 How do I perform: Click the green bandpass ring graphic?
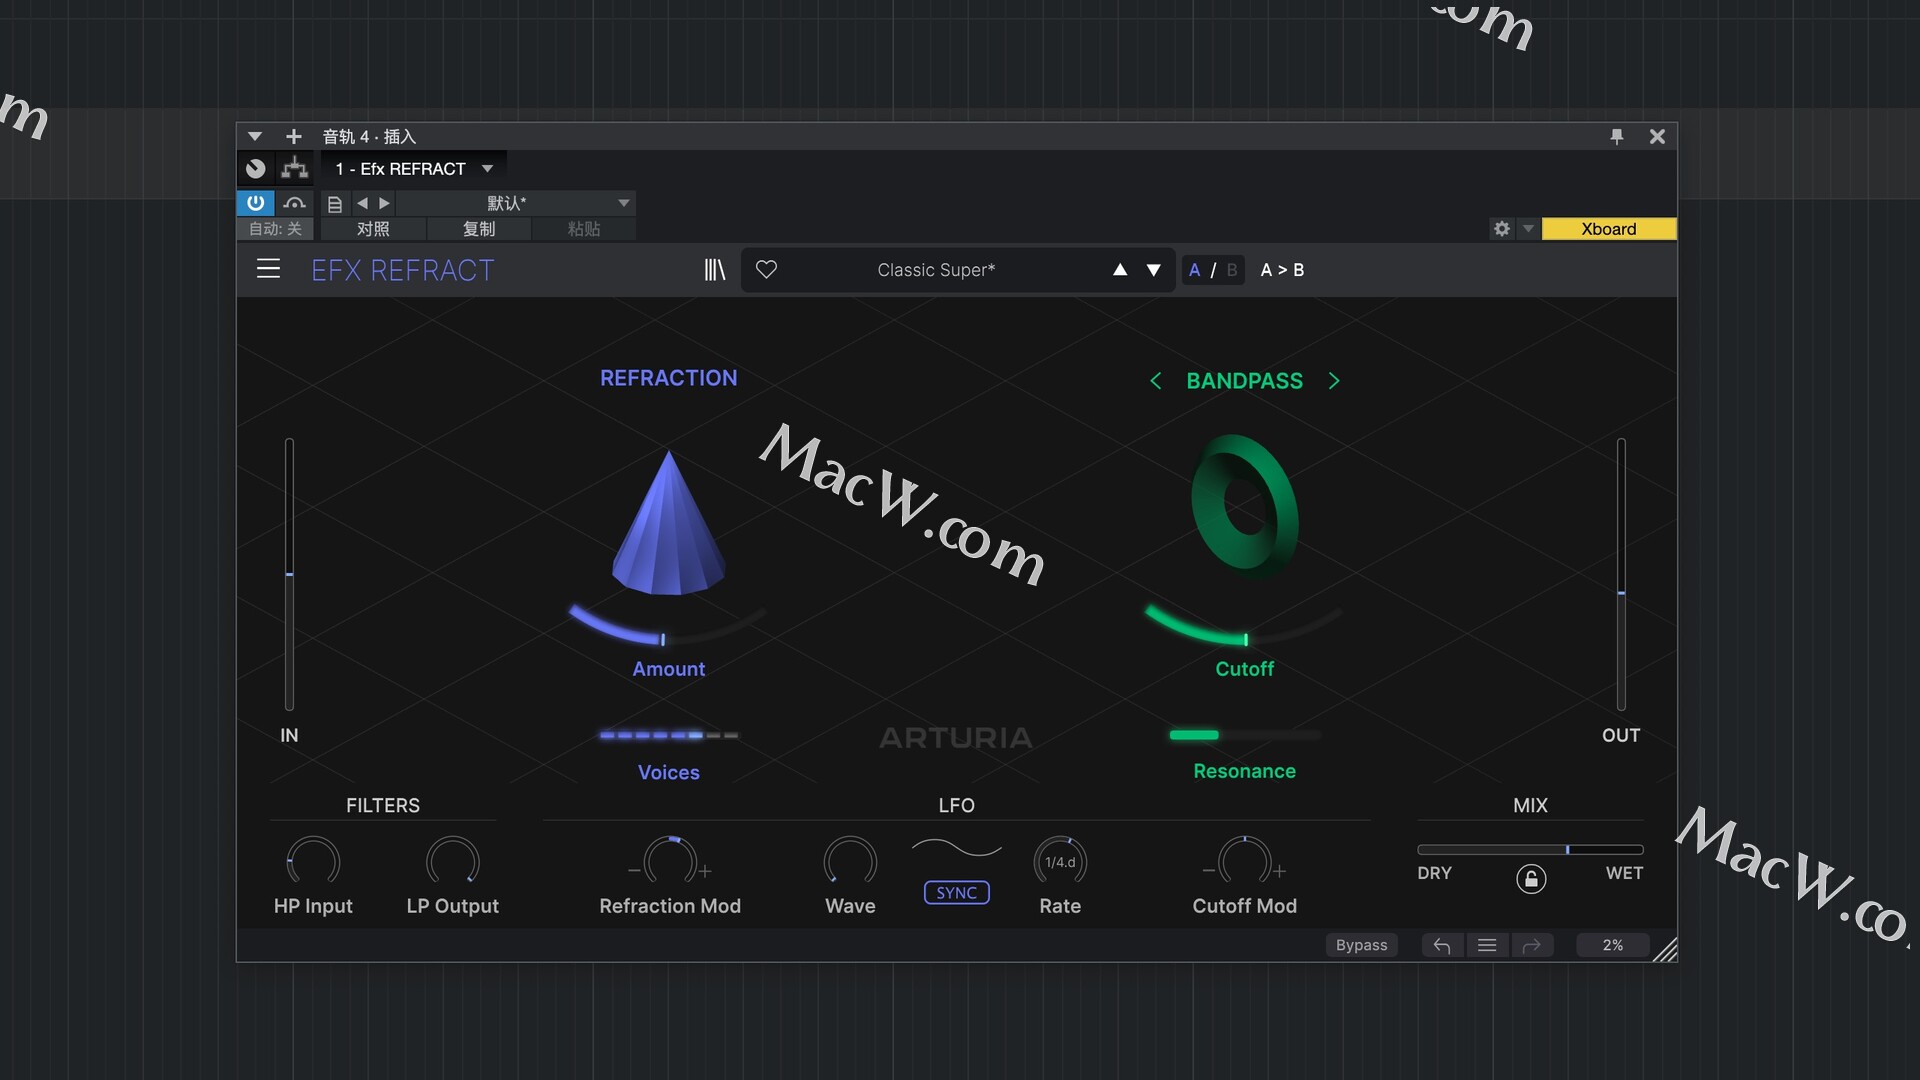1245,507
